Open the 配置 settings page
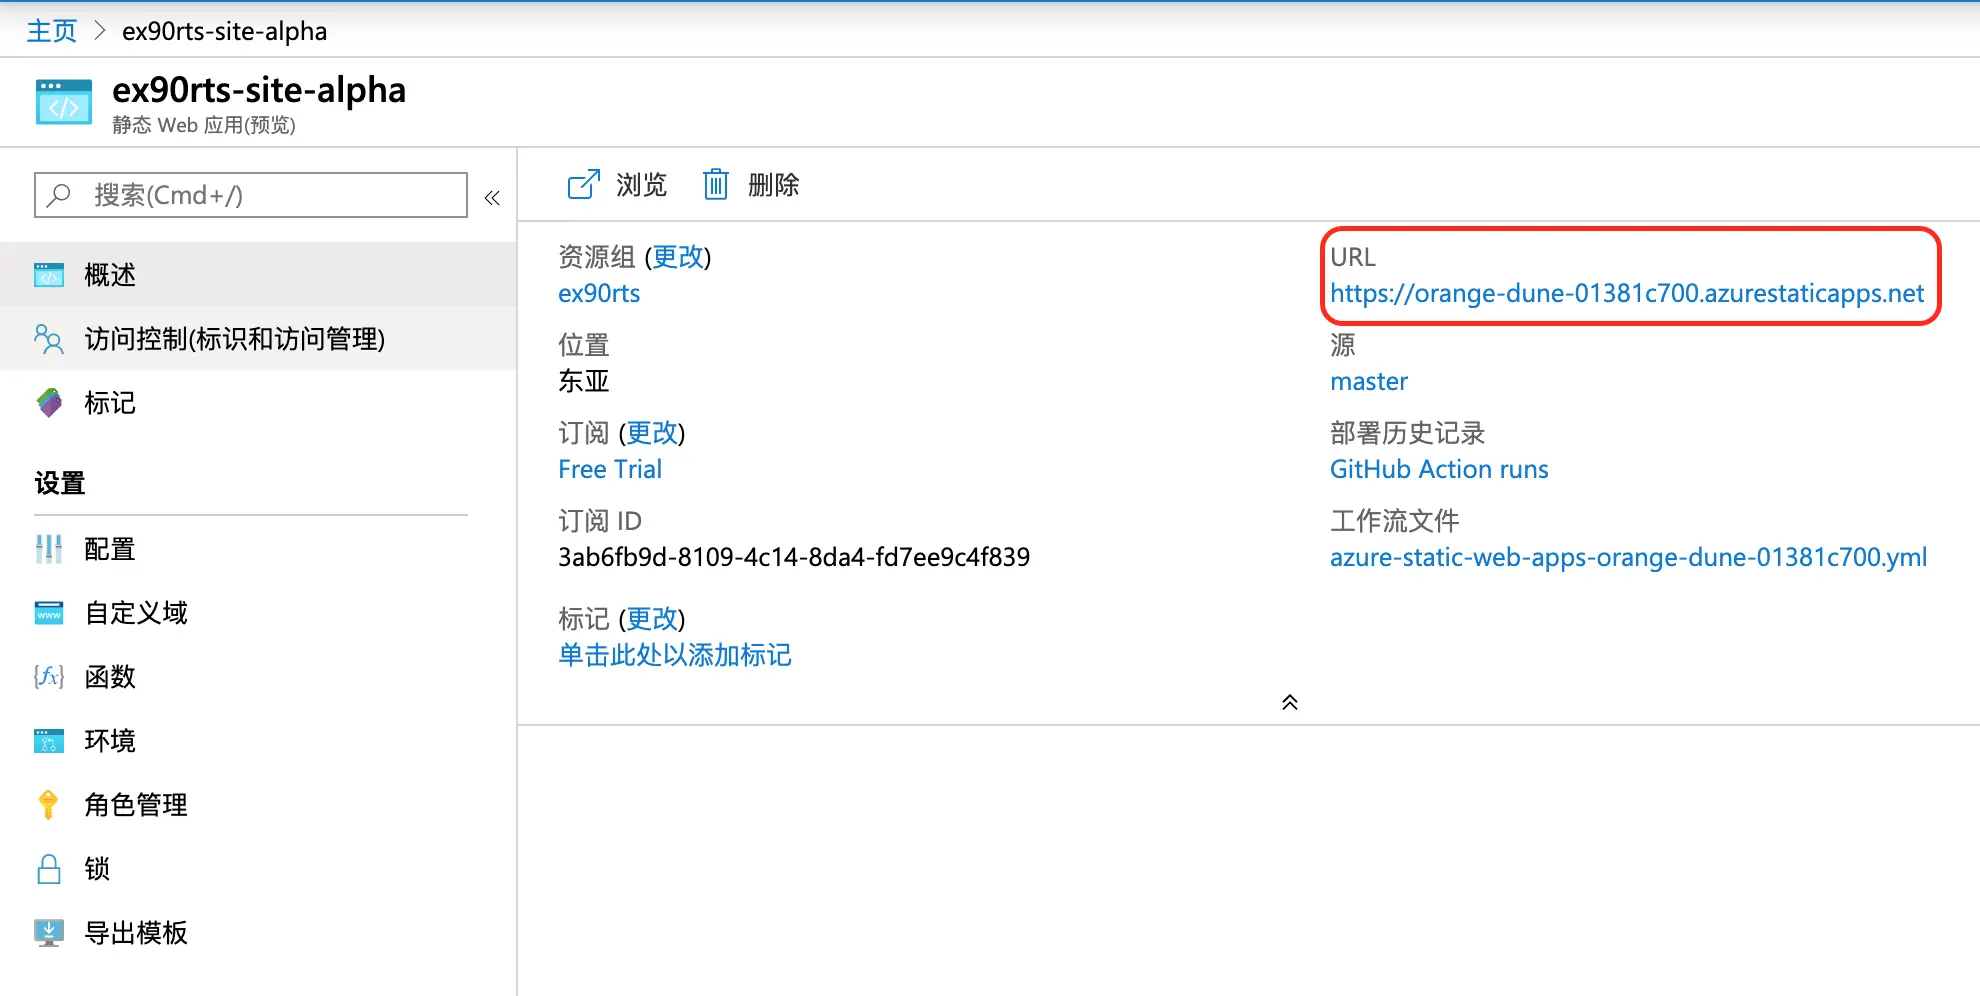 pos(258,549)
